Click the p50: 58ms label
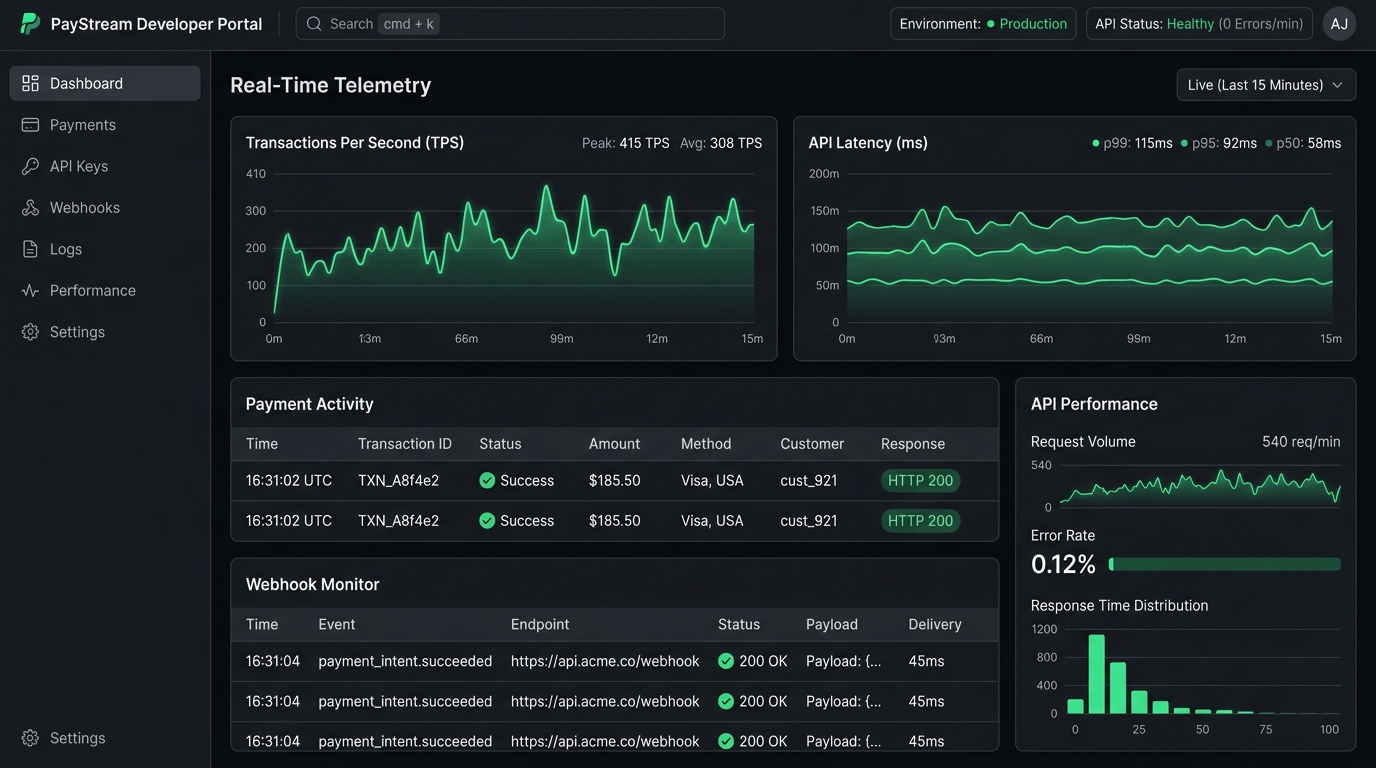Screen dimensions: 1376x768 click(x=1309, y=143)
